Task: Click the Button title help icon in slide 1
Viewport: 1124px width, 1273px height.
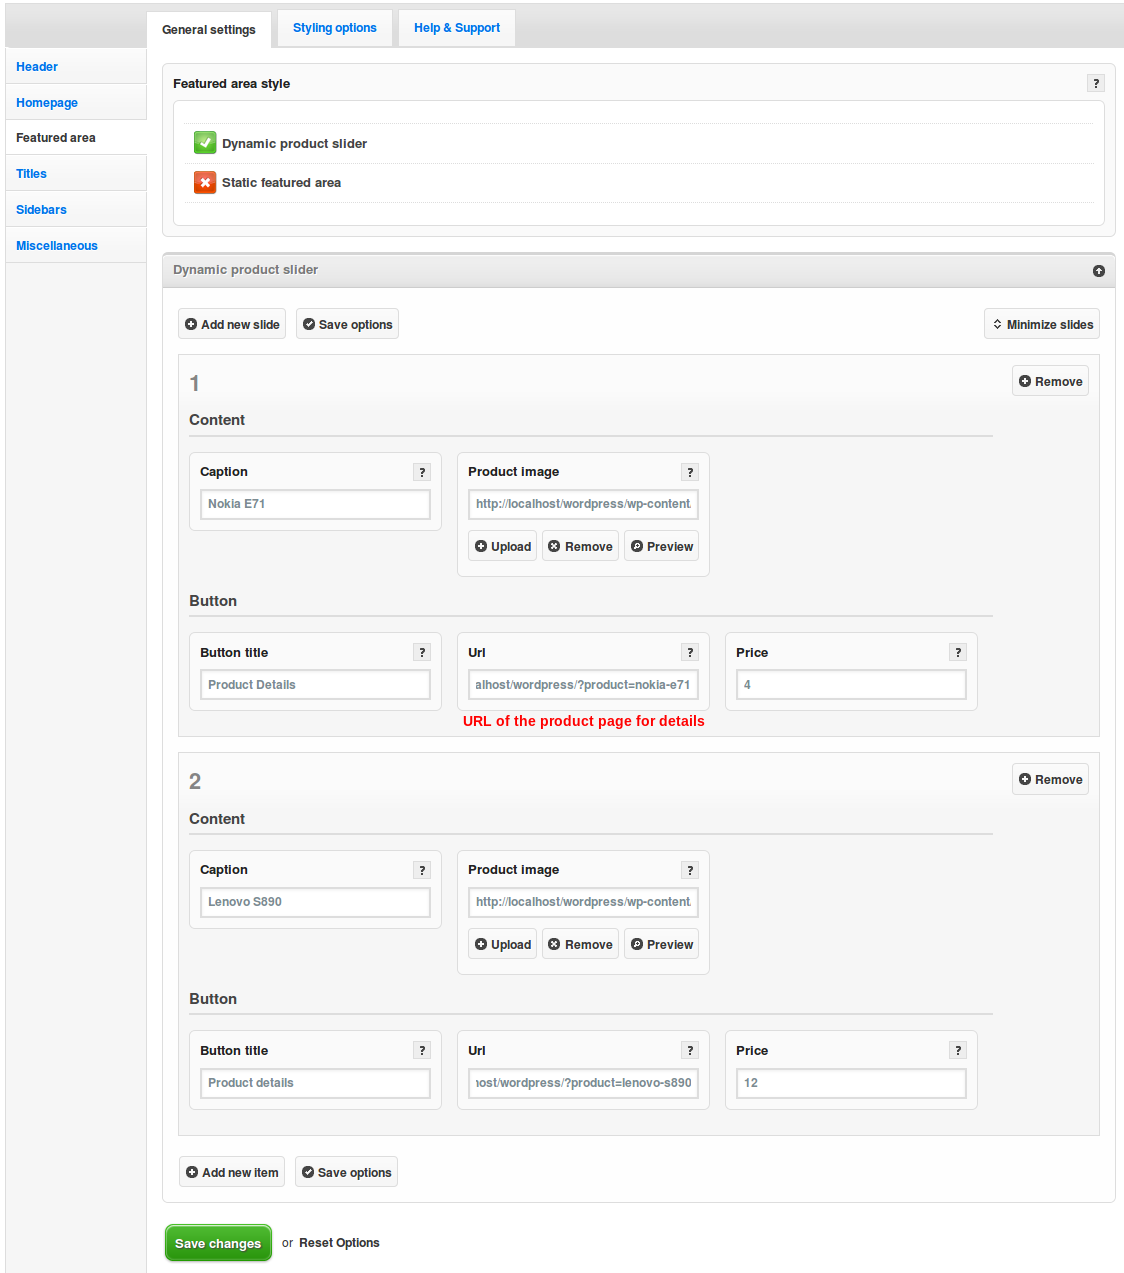Action: coord(422,652)
